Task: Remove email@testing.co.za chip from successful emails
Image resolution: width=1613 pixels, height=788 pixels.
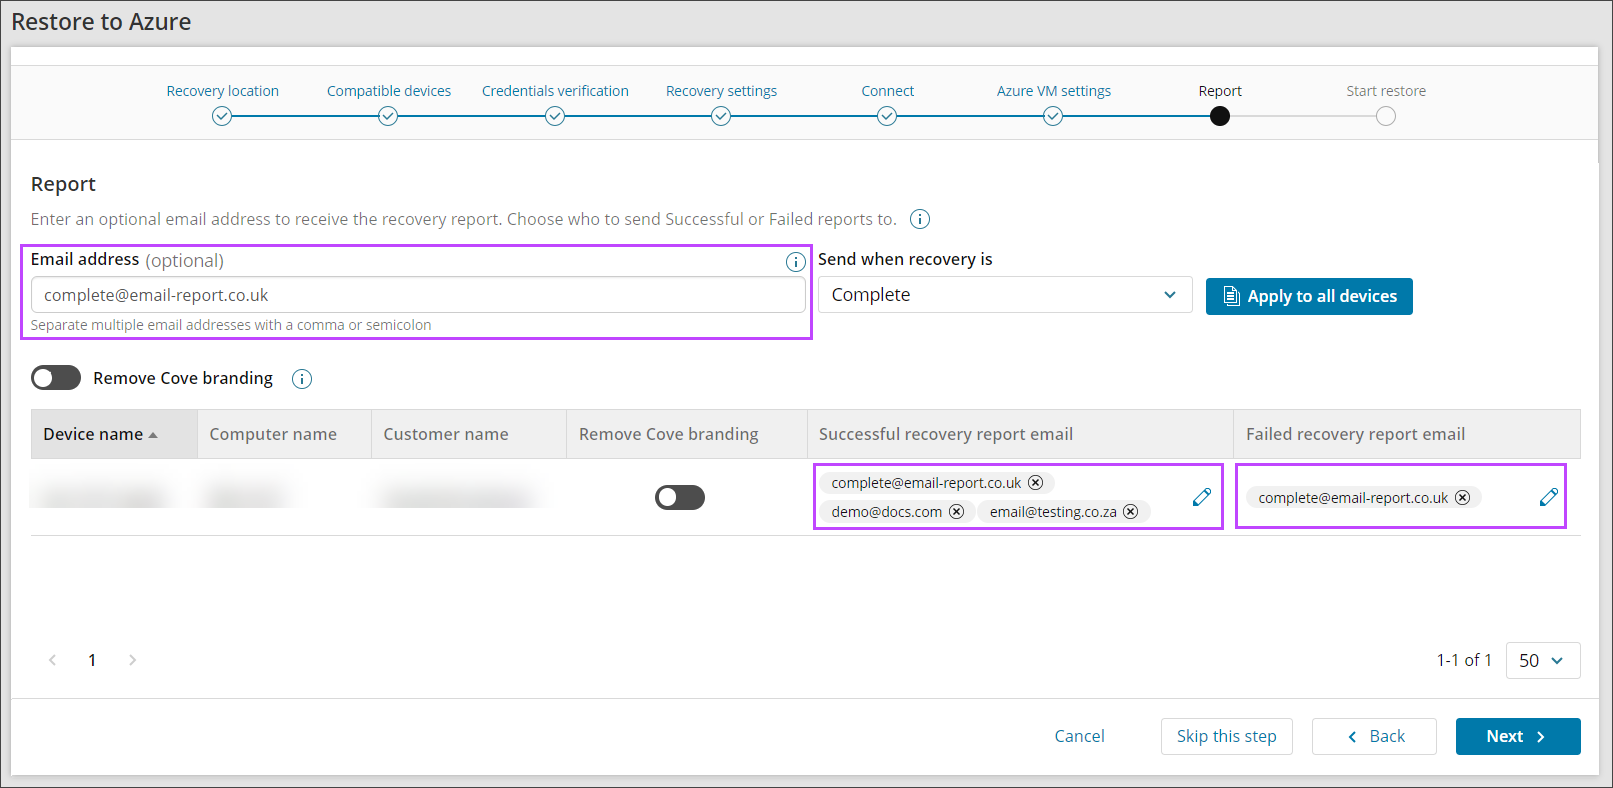Action: click(1131, 512)
